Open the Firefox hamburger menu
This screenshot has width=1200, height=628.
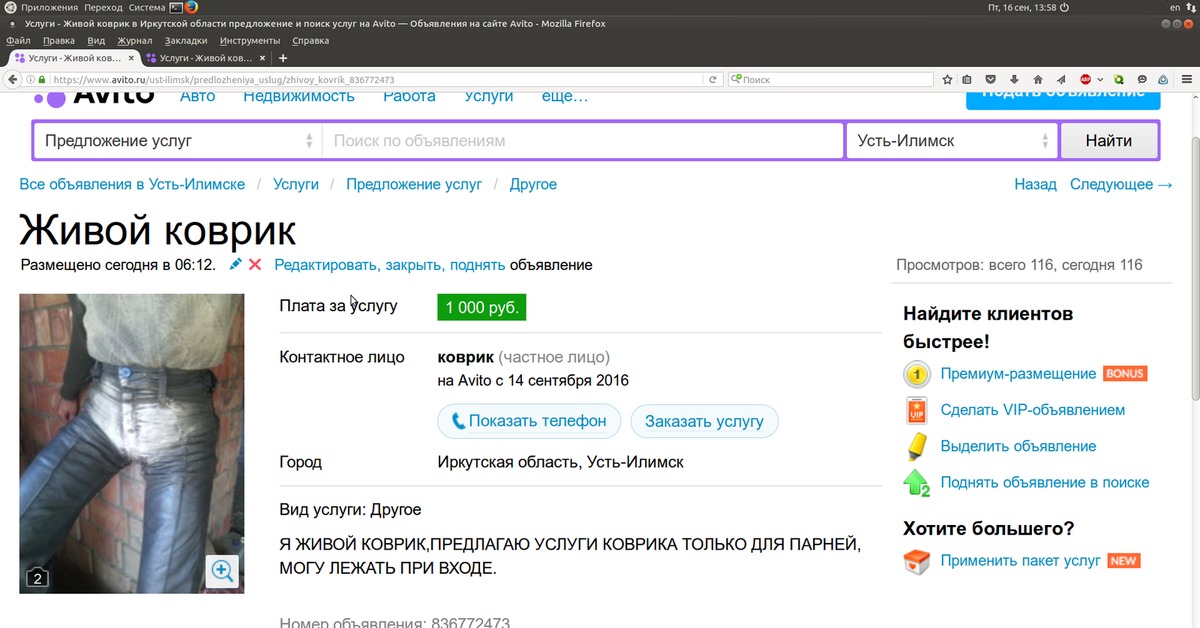[x=1187, y=79]
